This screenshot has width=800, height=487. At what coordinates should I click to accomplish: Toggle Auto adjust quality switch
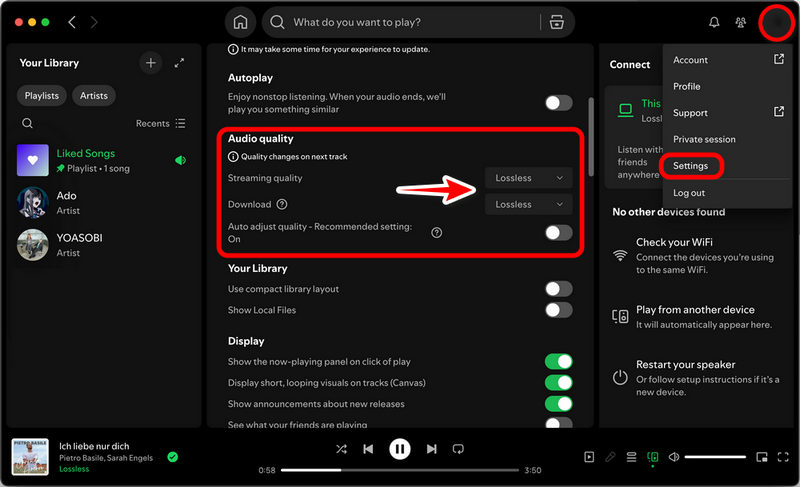pyautogui.click(x=559, y=233)
